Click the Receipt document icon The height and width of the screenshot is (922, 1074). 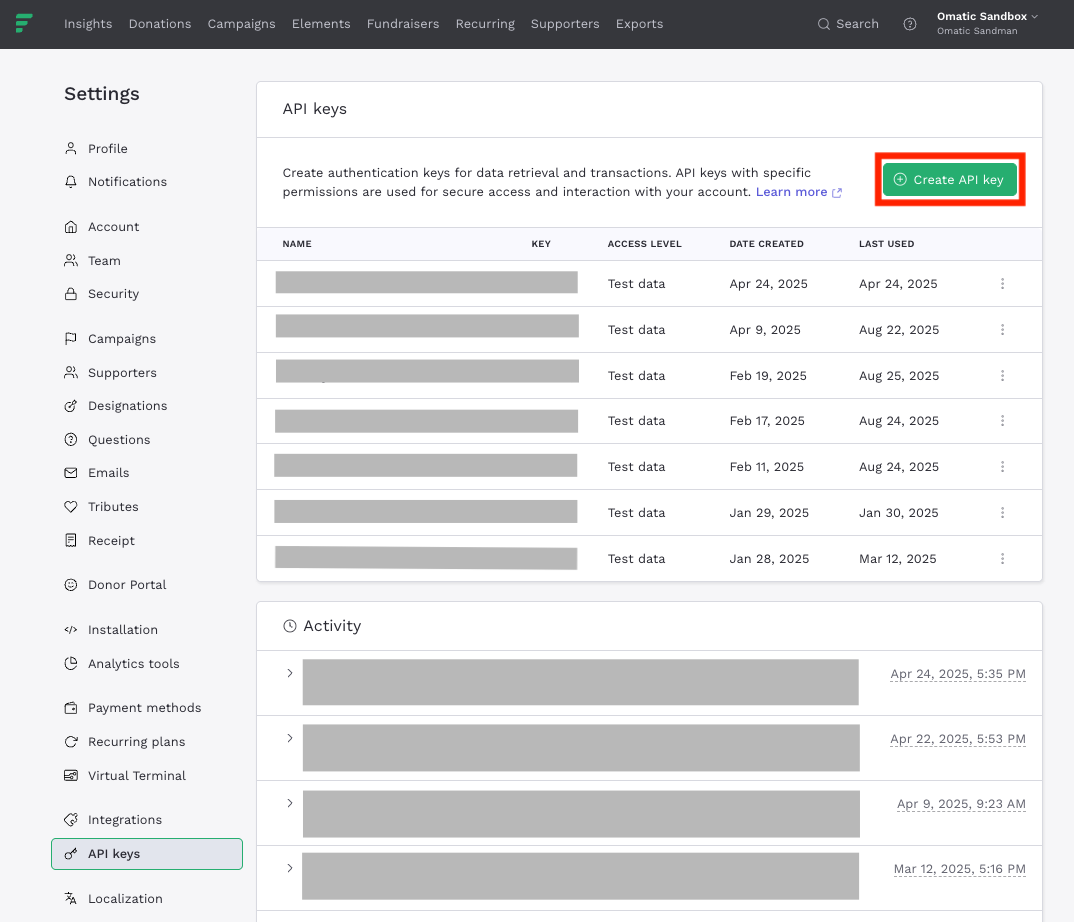[71, 540]
